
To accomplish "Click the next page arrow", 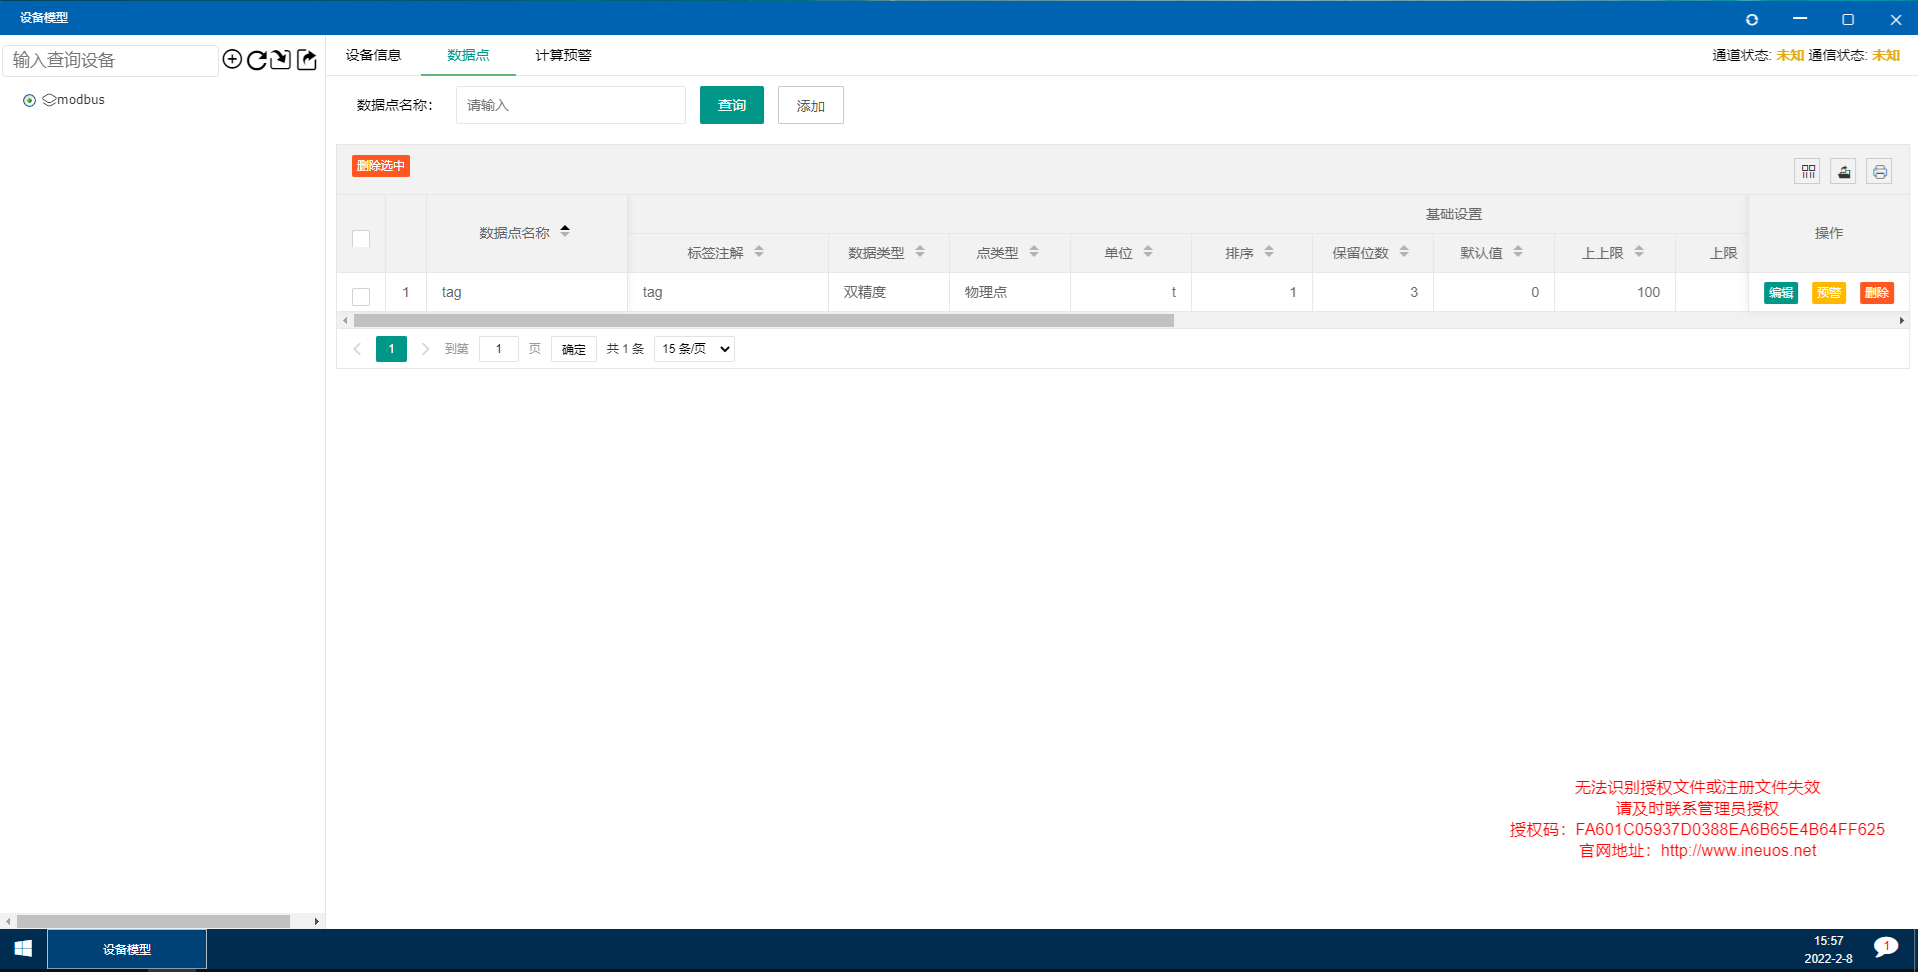I will point(425,349).
